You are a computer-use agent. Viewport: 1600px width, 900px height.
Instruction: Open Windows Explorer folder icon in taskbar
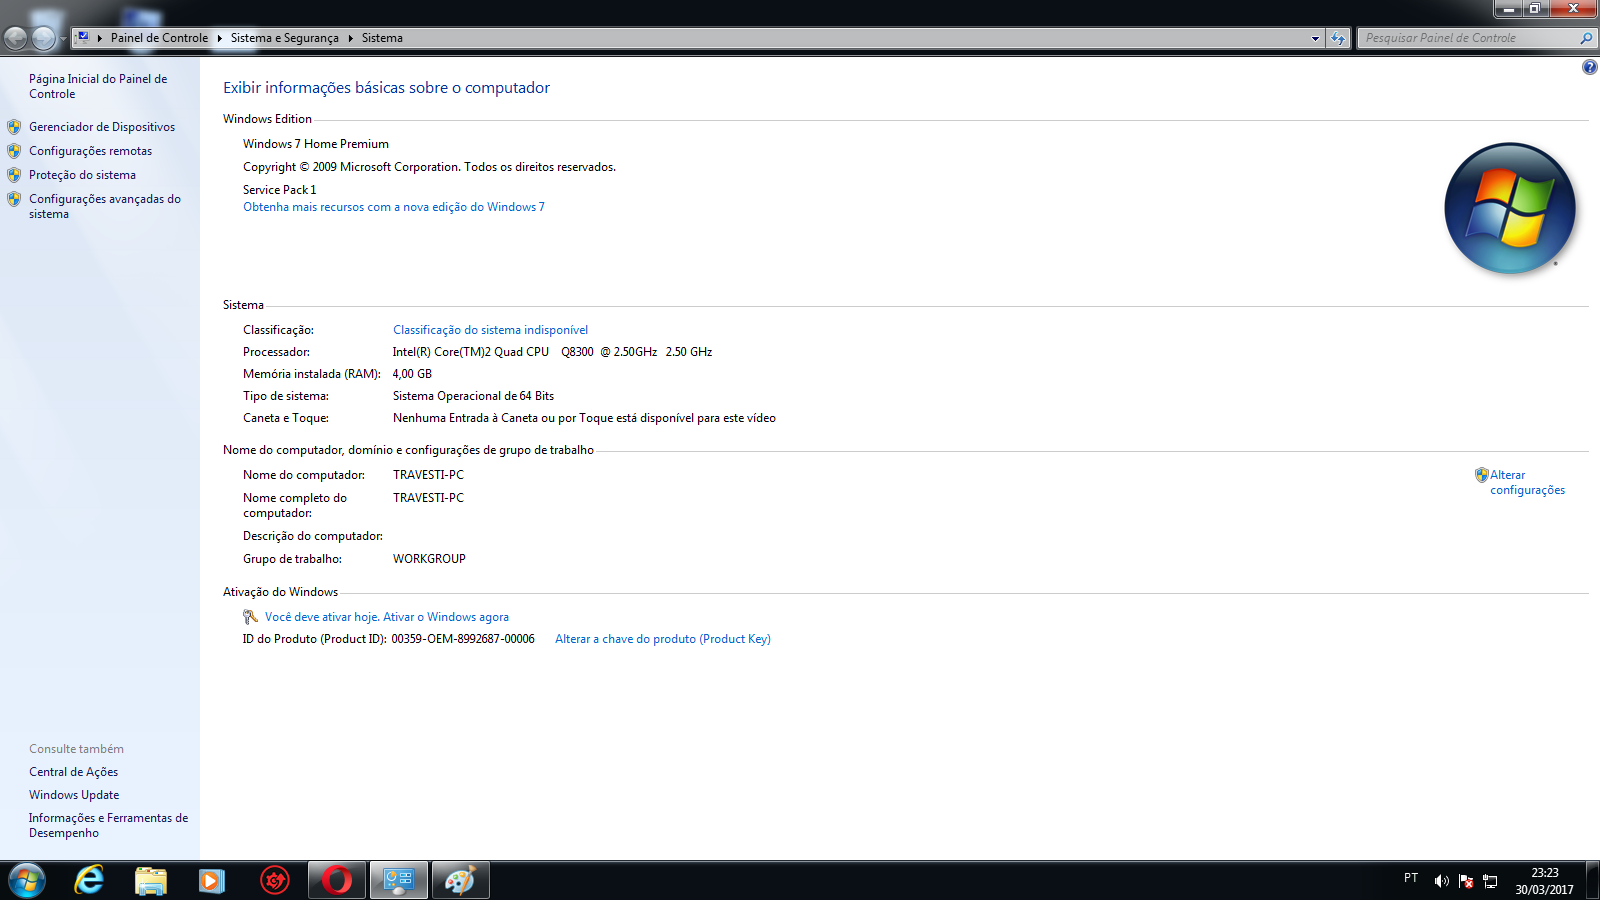[151, 880]
